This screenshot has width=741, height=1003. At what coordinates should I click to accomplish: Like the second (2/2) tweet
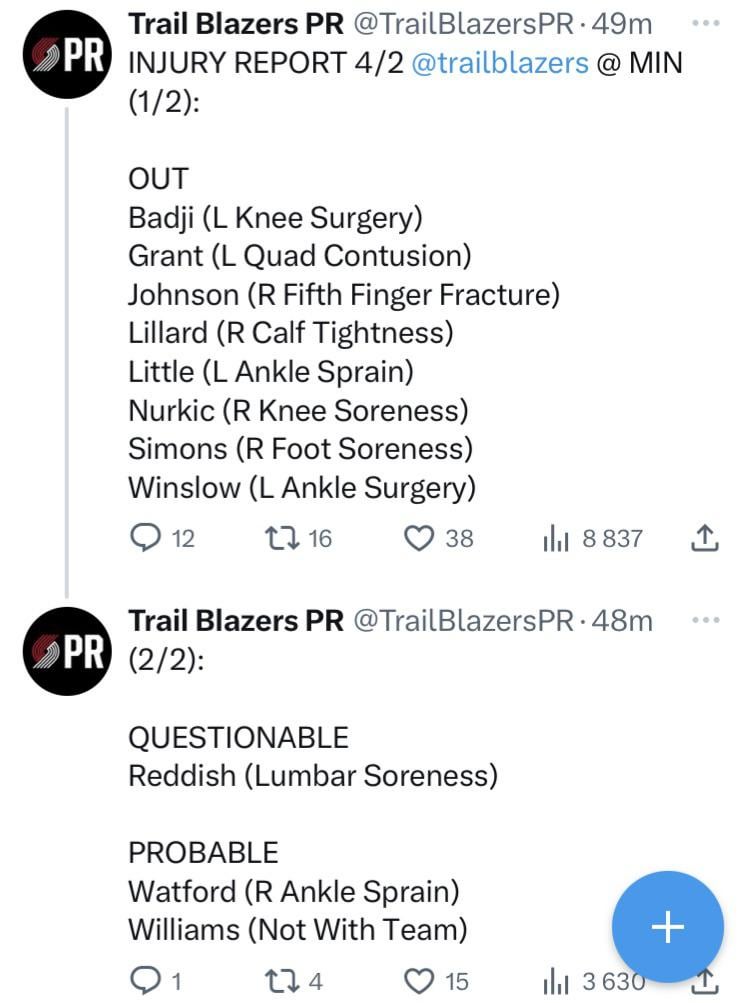coord(418,980)
